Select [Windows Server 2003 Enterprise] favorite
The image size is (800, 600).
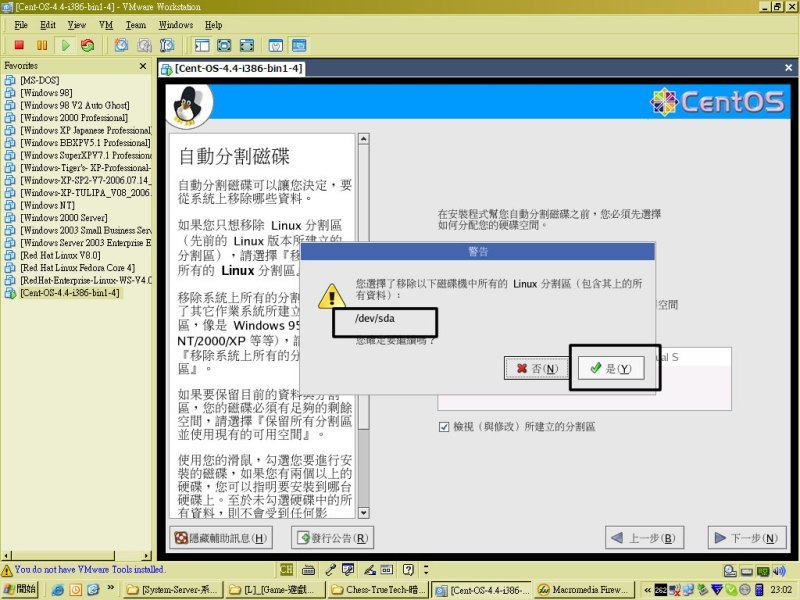pos(86,243)
